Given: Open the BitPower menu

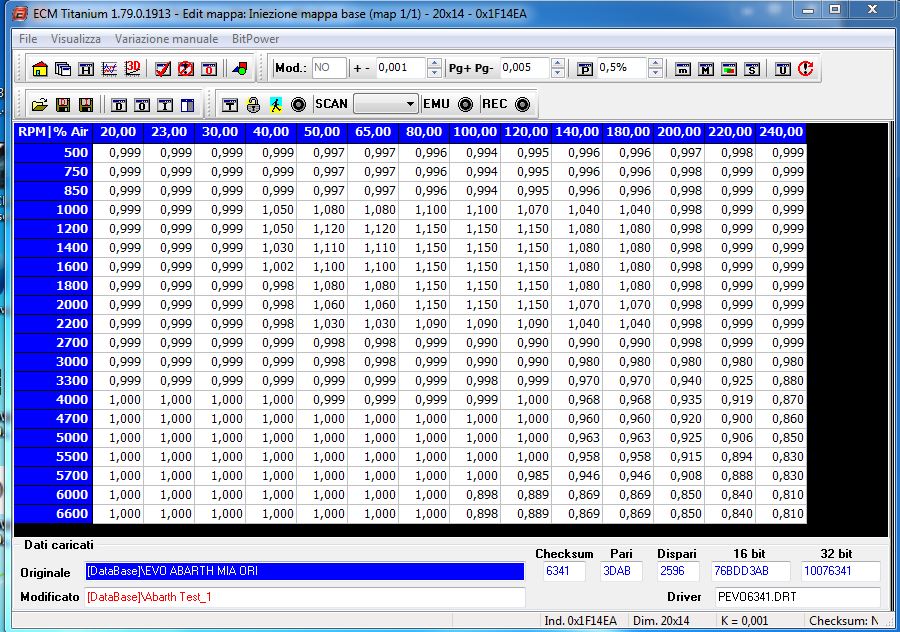Looking at the screenshot, I should [x=255, y=39].
